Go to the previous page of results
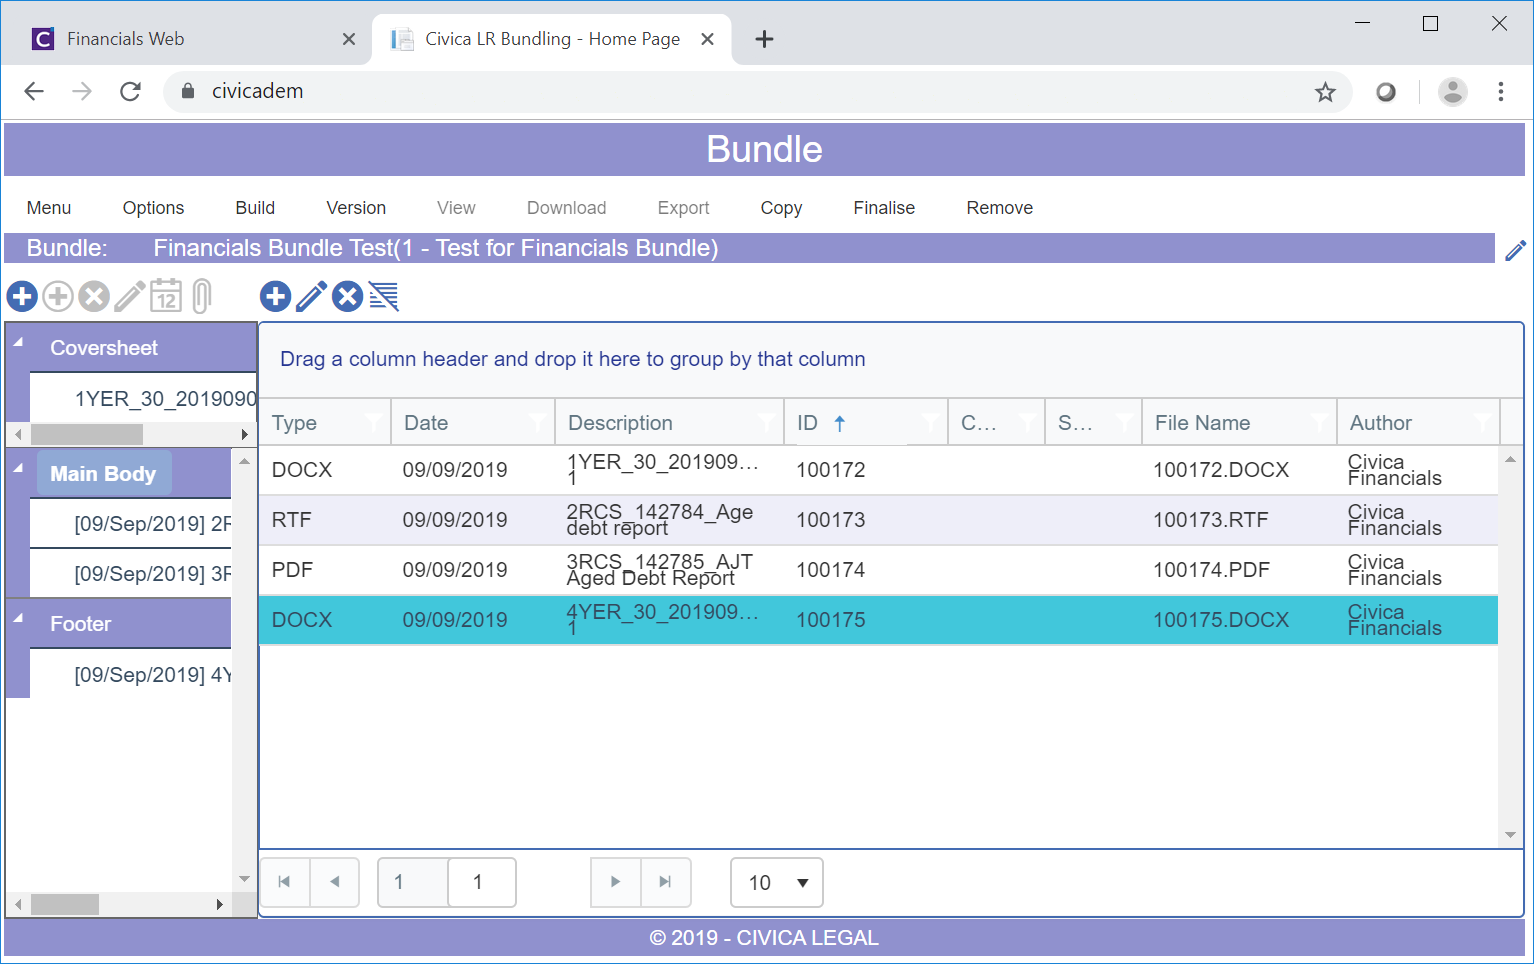This screenshot has width=1534, height=964. 335,882
